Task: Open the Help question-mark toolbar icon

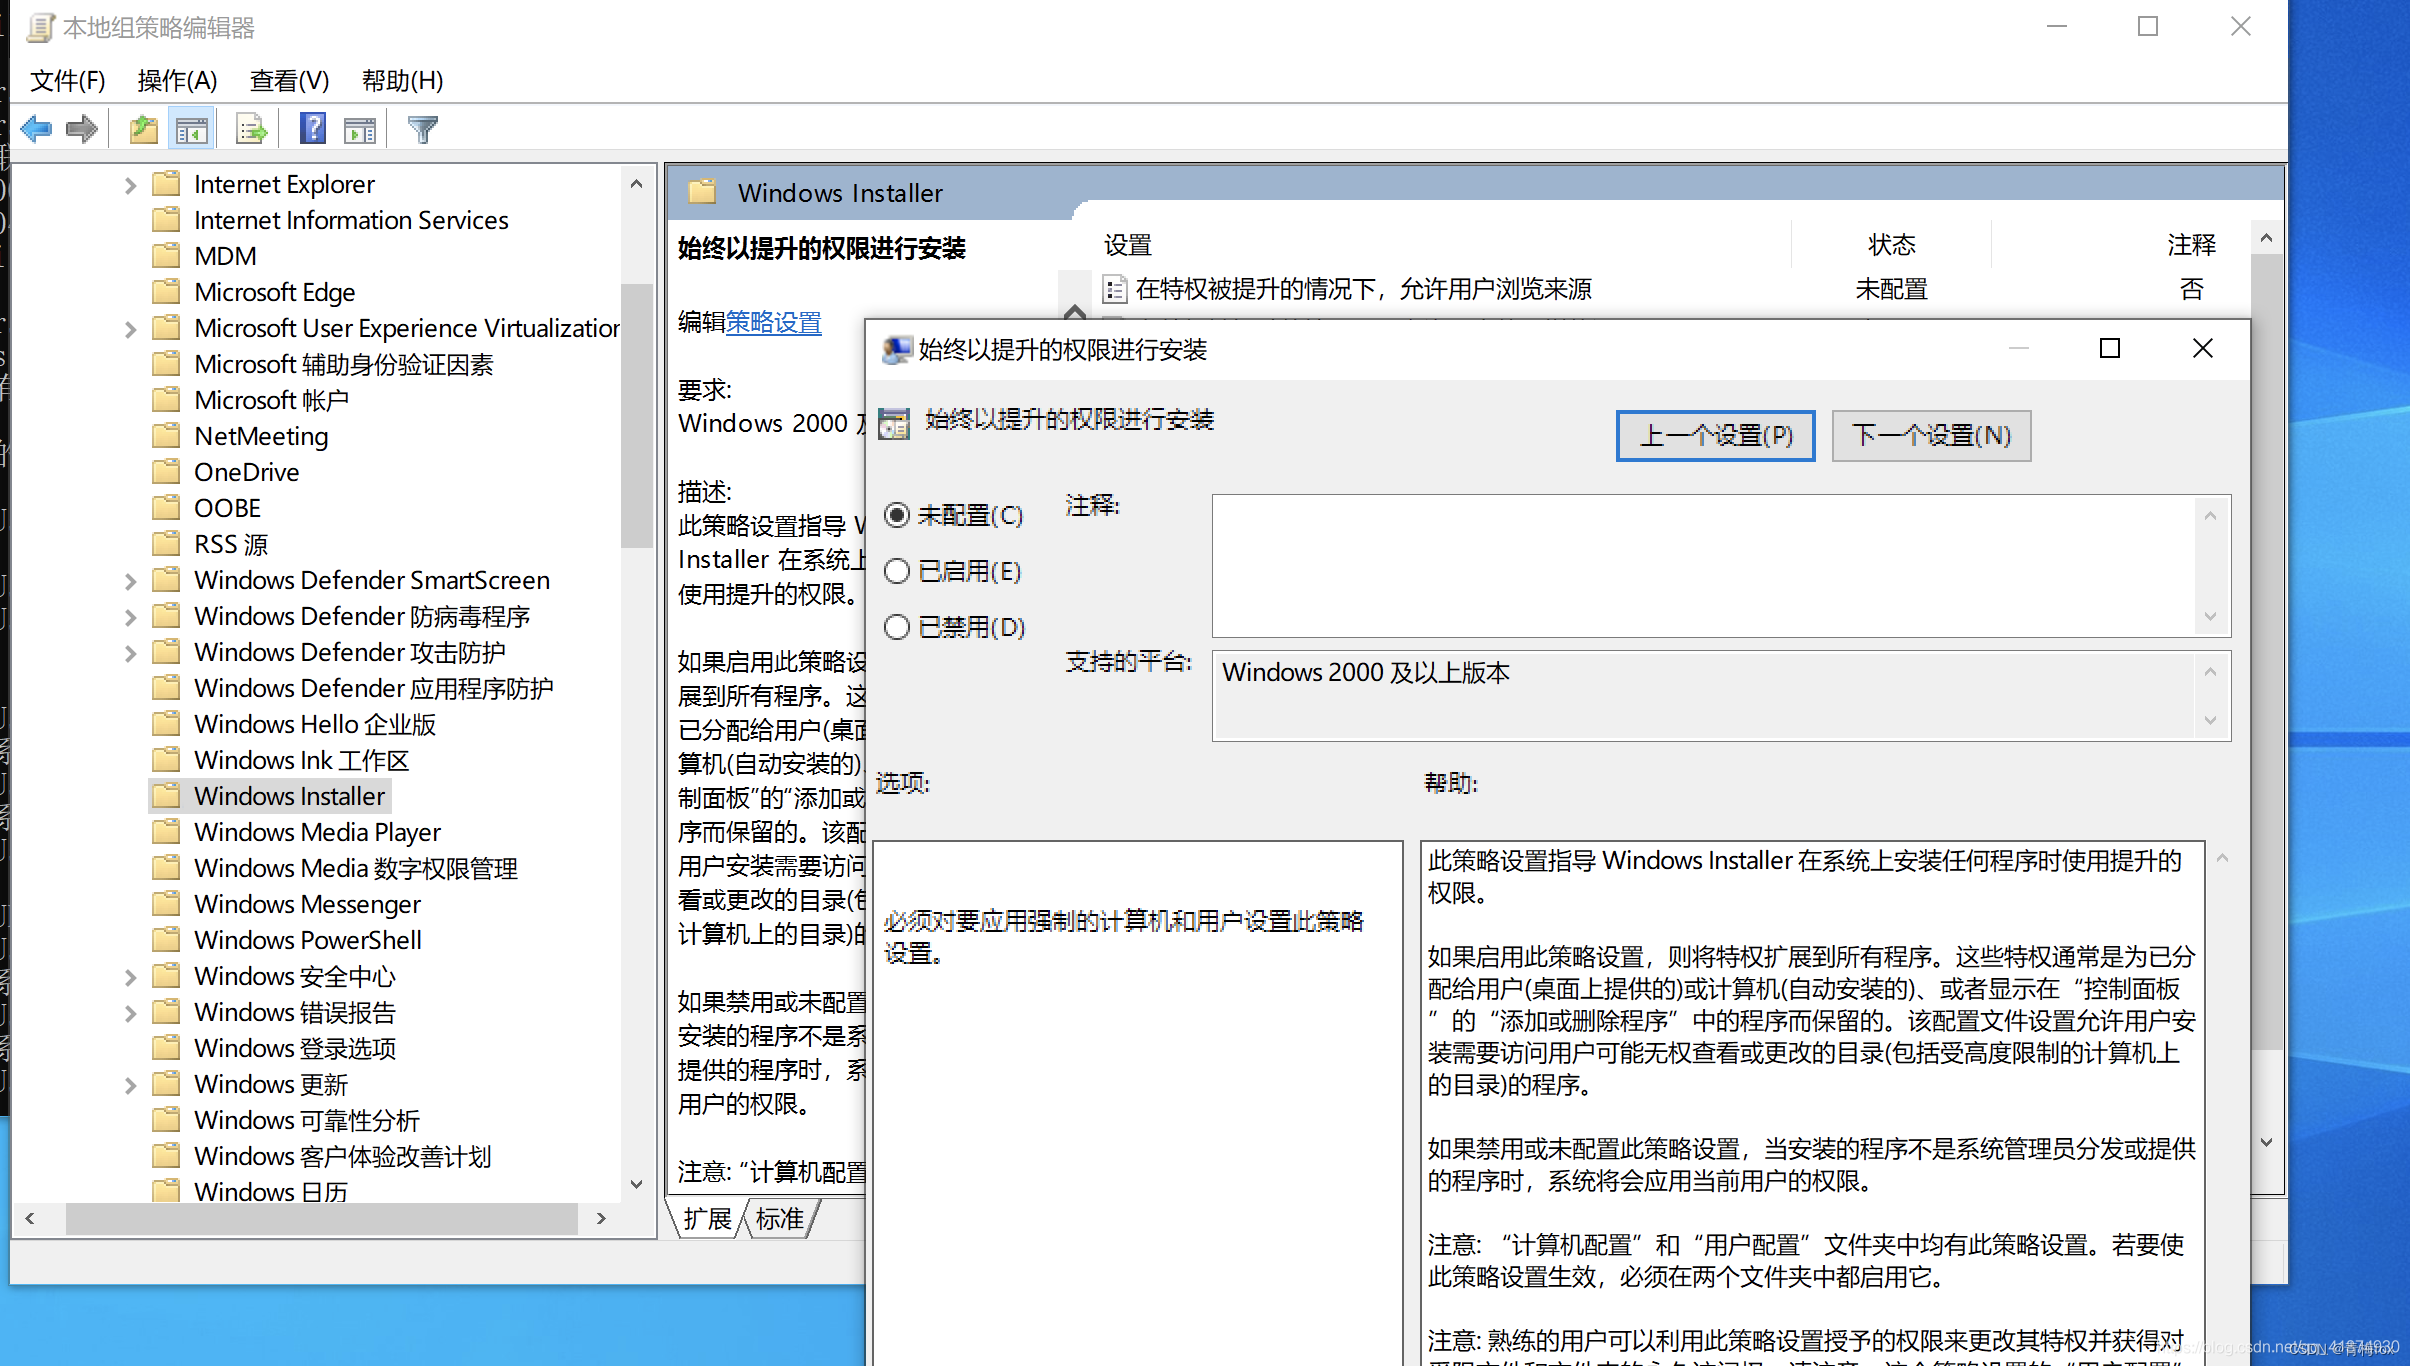Action: (x=313, y=129)
